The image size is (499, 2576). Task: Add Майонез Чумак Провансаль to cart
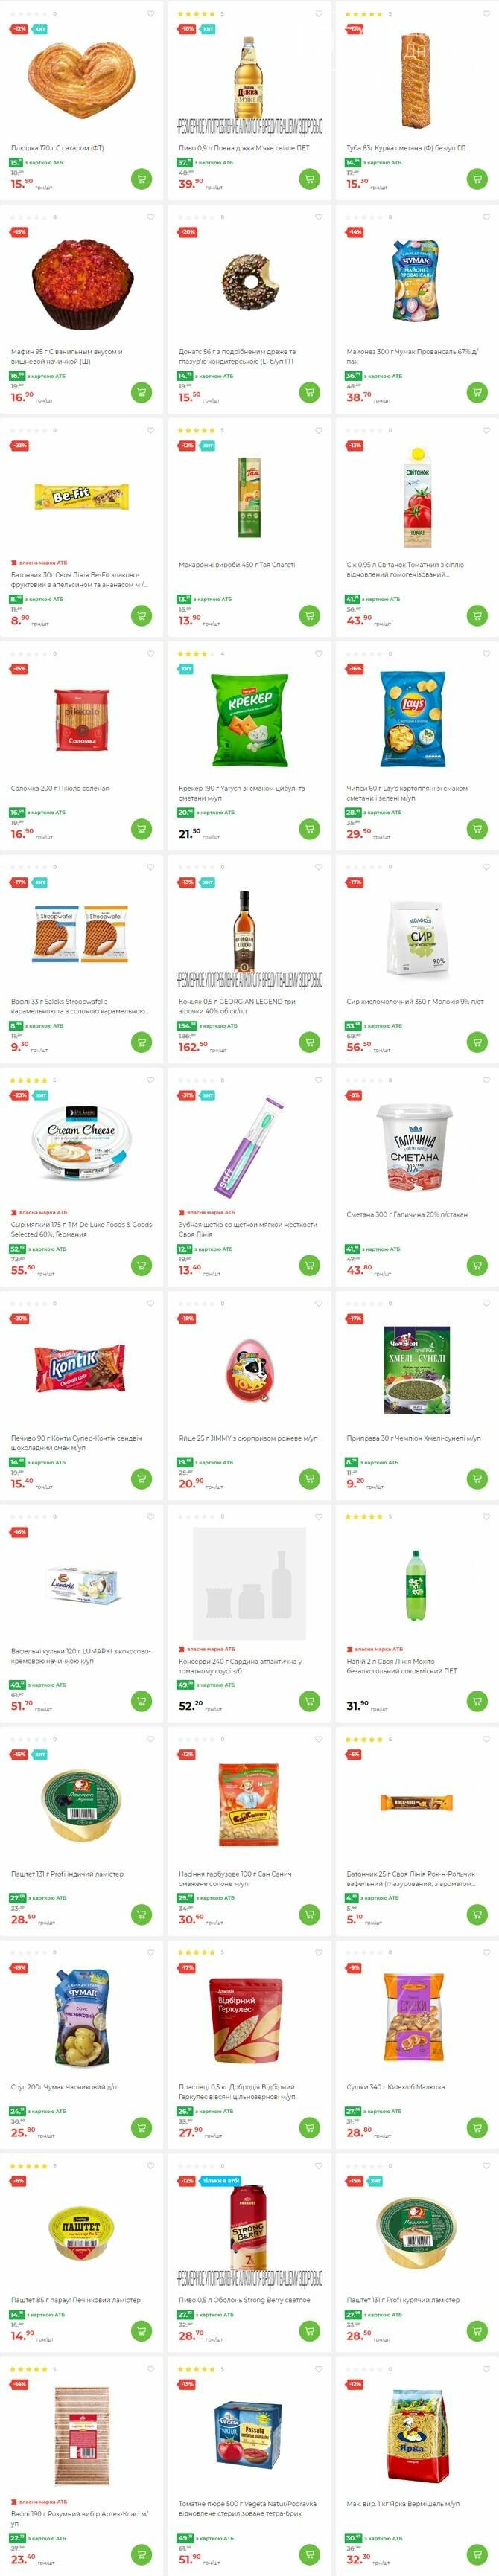tap(477, 392)
